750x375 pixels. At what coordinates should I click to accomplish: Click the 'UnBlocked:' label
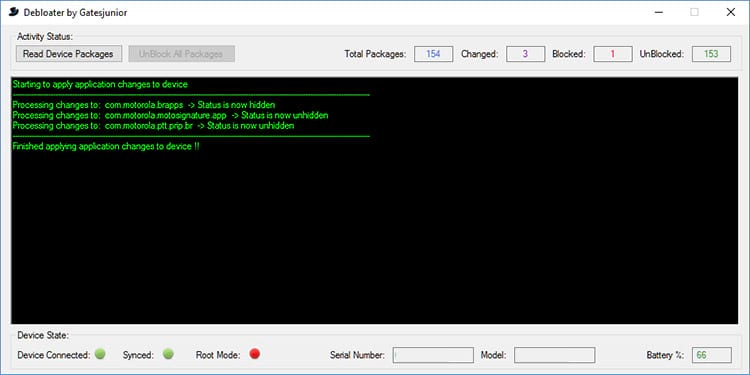pyautogui.click(x=662, y=54)
